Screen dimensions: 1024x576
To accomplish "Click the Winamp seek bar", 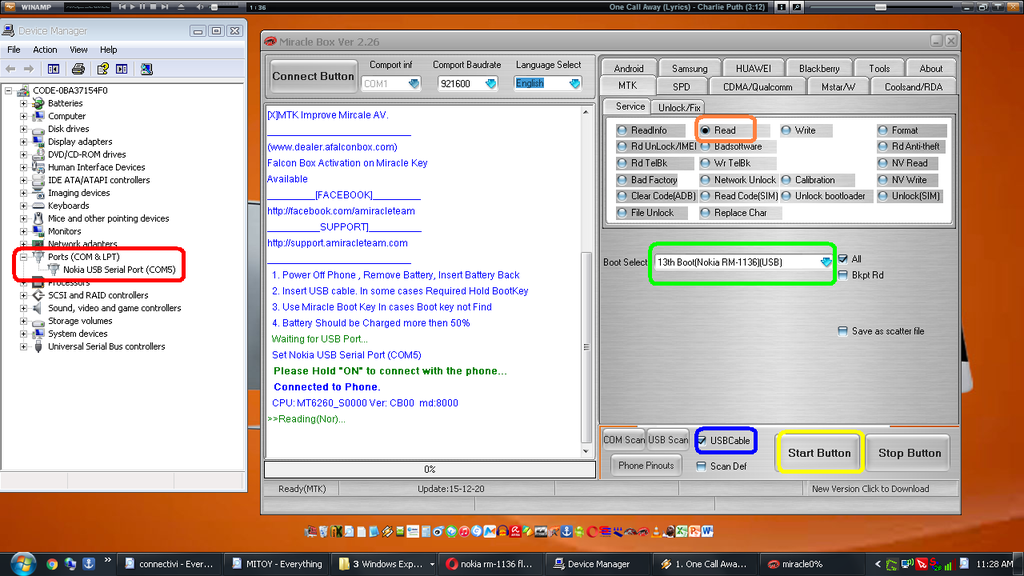I will [x=150, y=7].
